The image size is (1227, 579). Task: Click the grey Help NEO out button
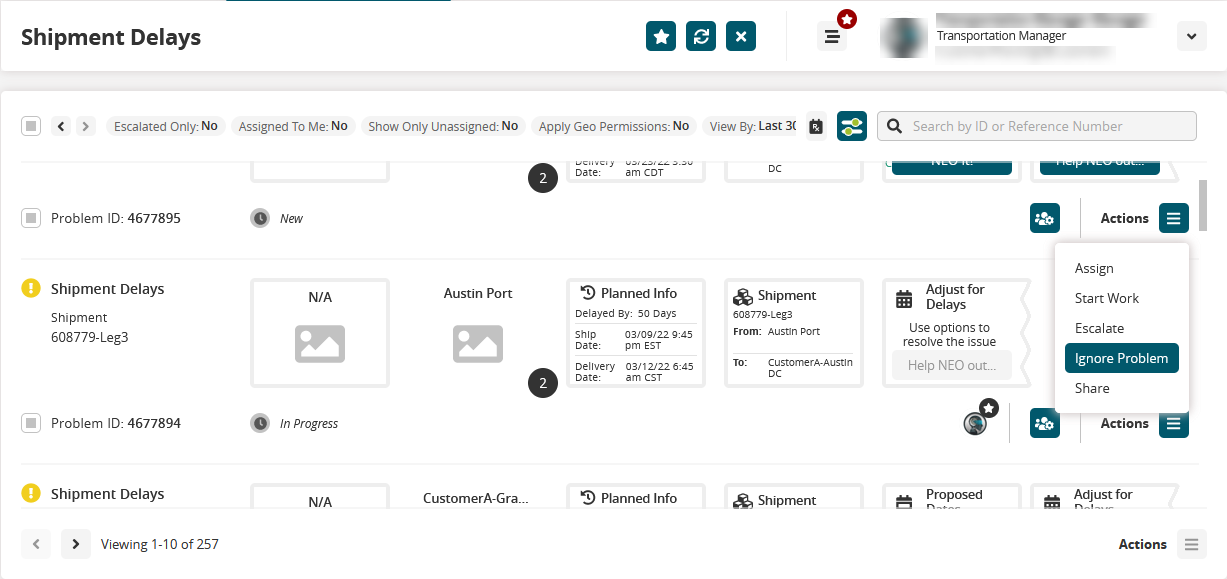(952, 365)
